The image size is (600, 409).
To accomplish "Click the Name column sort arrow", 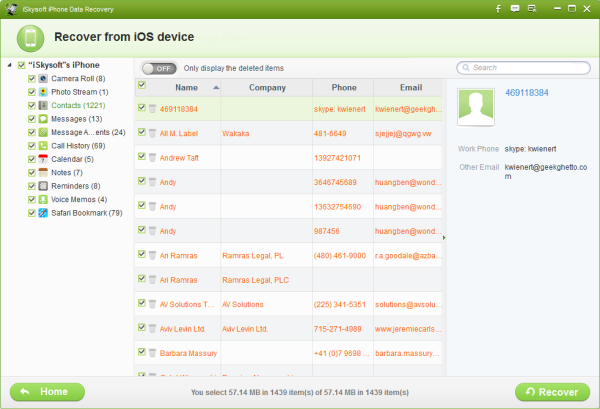I will coord(216,88).
